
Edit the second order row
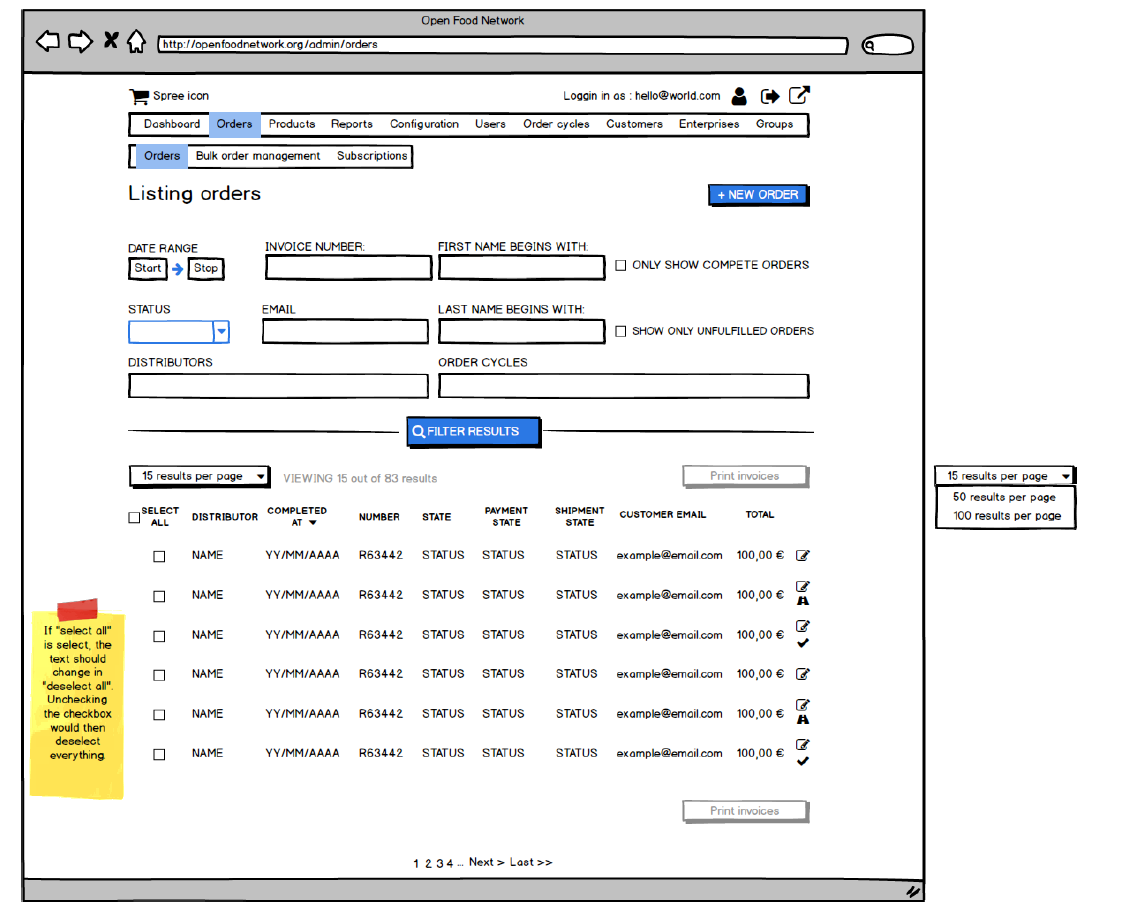803,587
